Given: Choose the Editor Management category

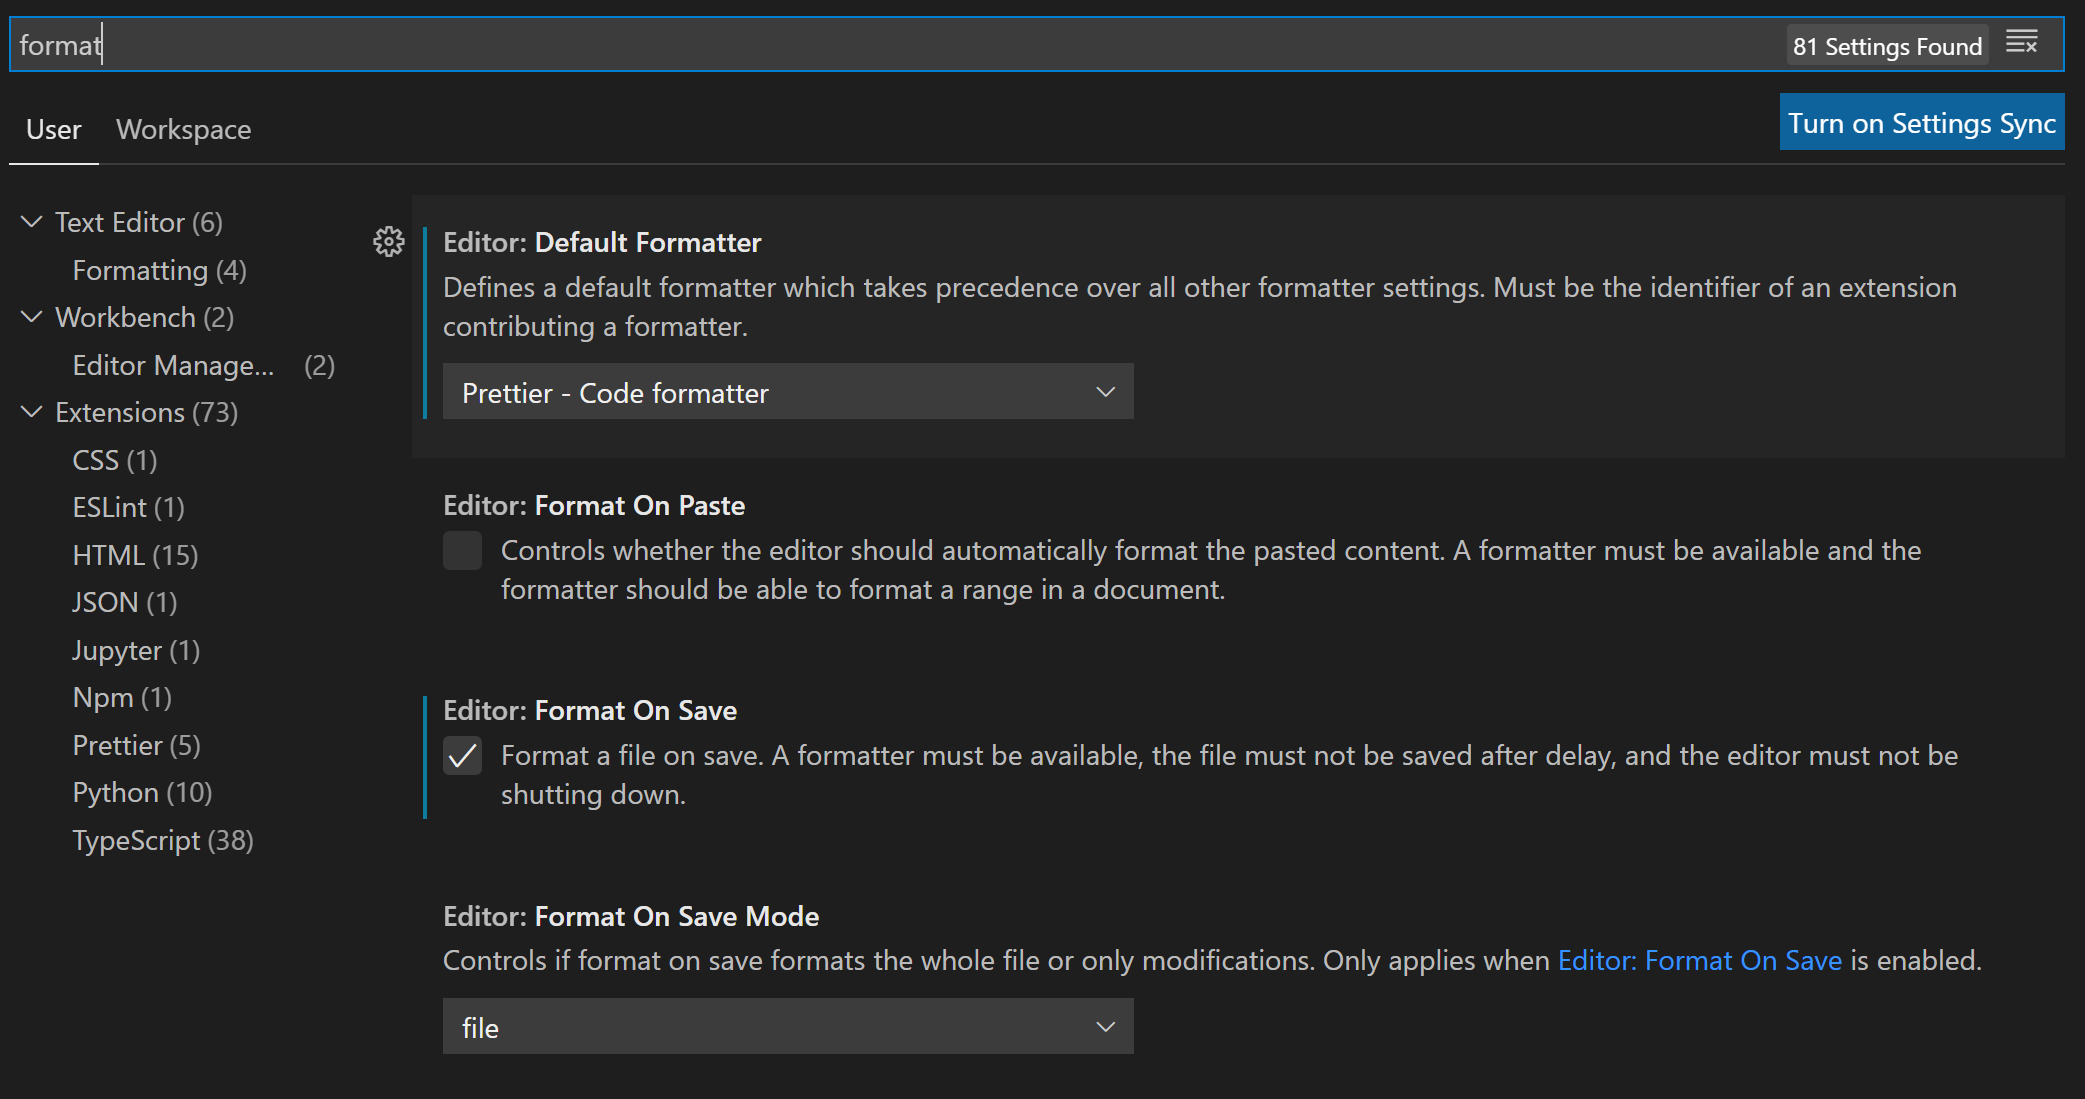Looking at the screenshot, I should 173,365.
